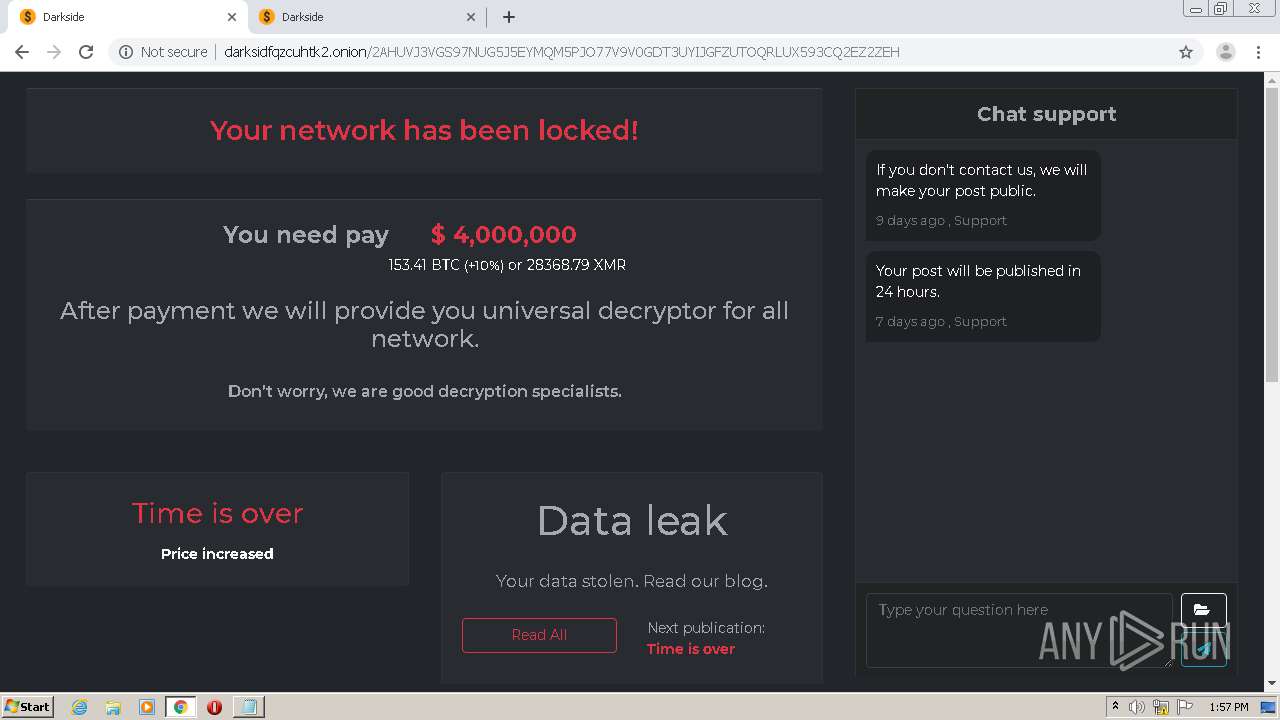Open the Windows Start menu

[27, 706]
